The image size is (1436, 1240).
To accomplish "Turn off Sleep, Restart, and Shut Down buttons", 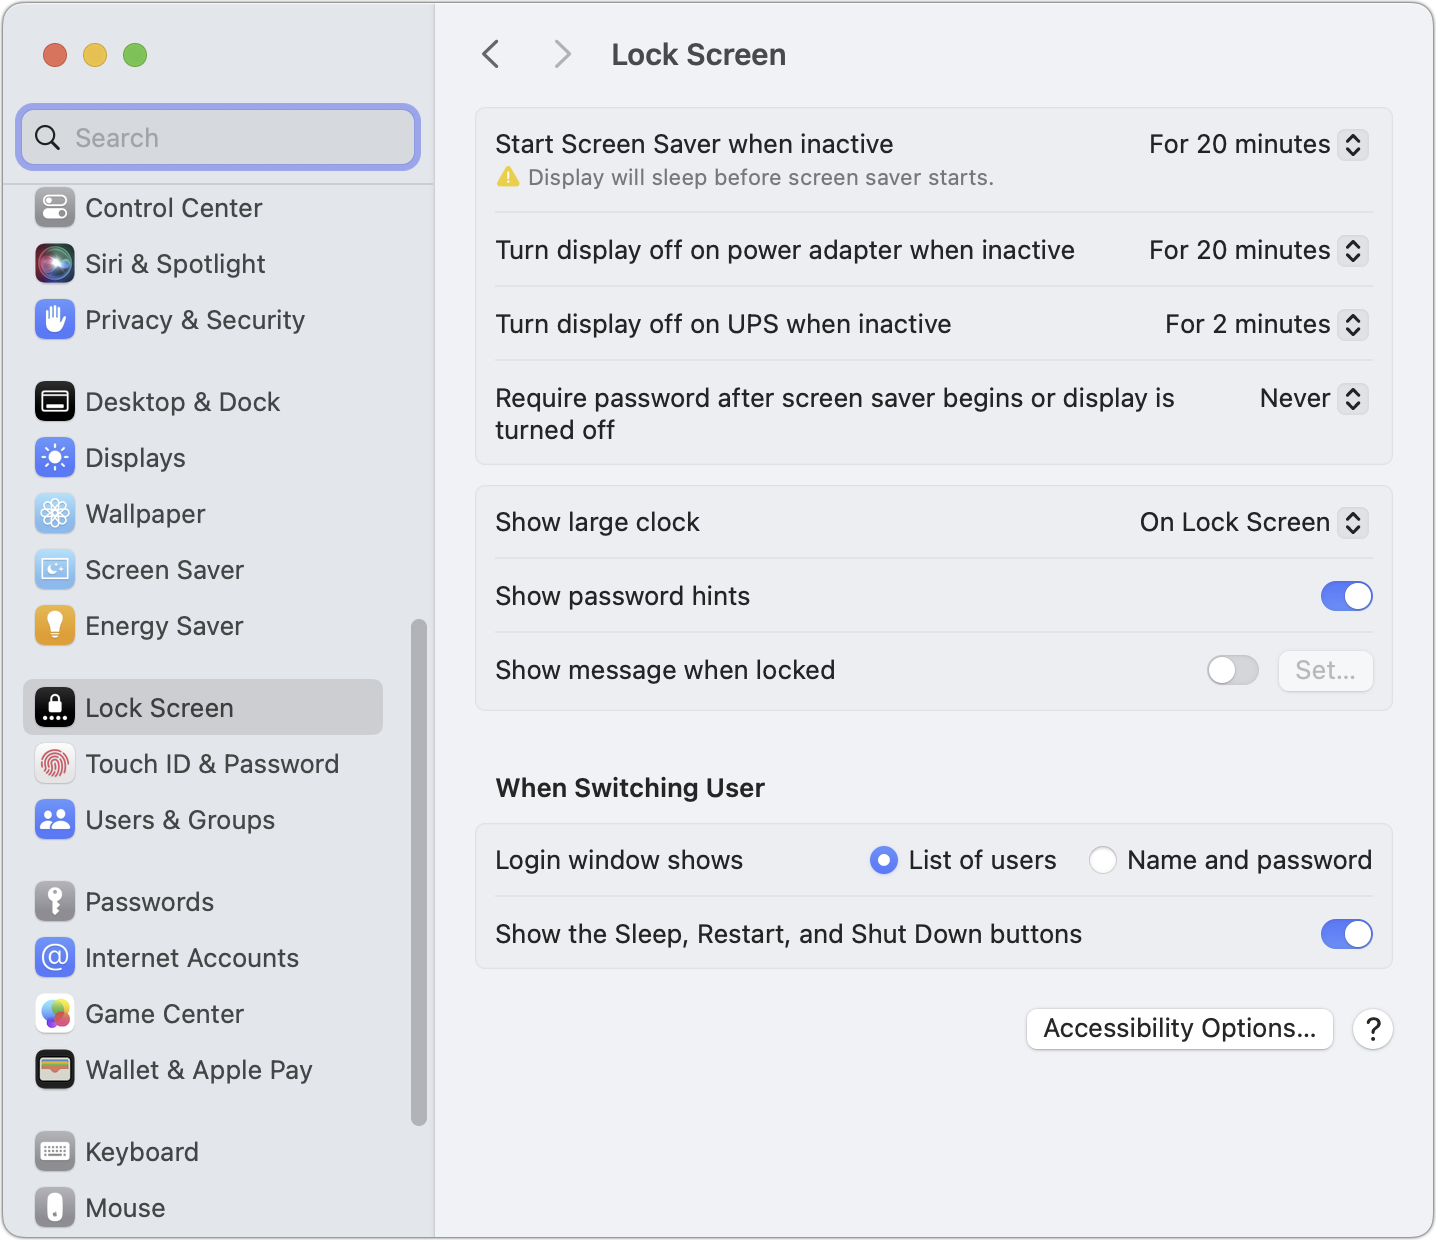I will point(1346,933).
